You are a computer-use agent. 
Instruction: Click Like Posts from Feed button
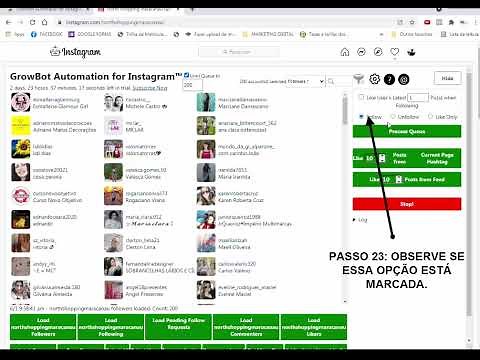(407, 179)
